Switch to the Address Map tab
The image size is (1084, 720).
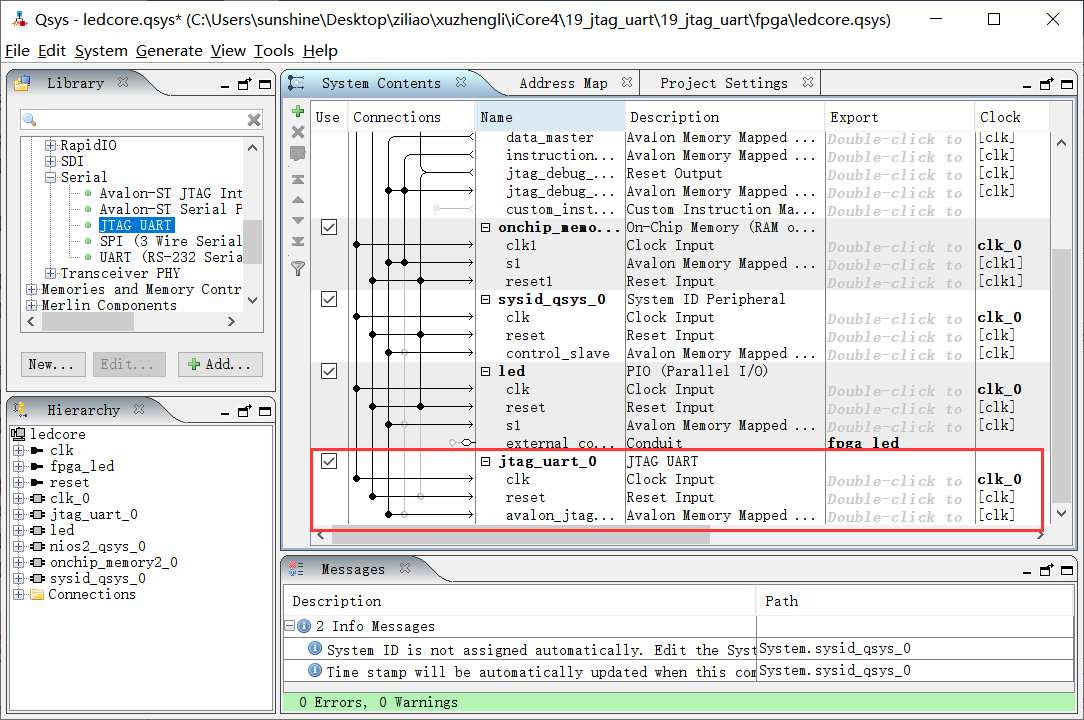563,83
